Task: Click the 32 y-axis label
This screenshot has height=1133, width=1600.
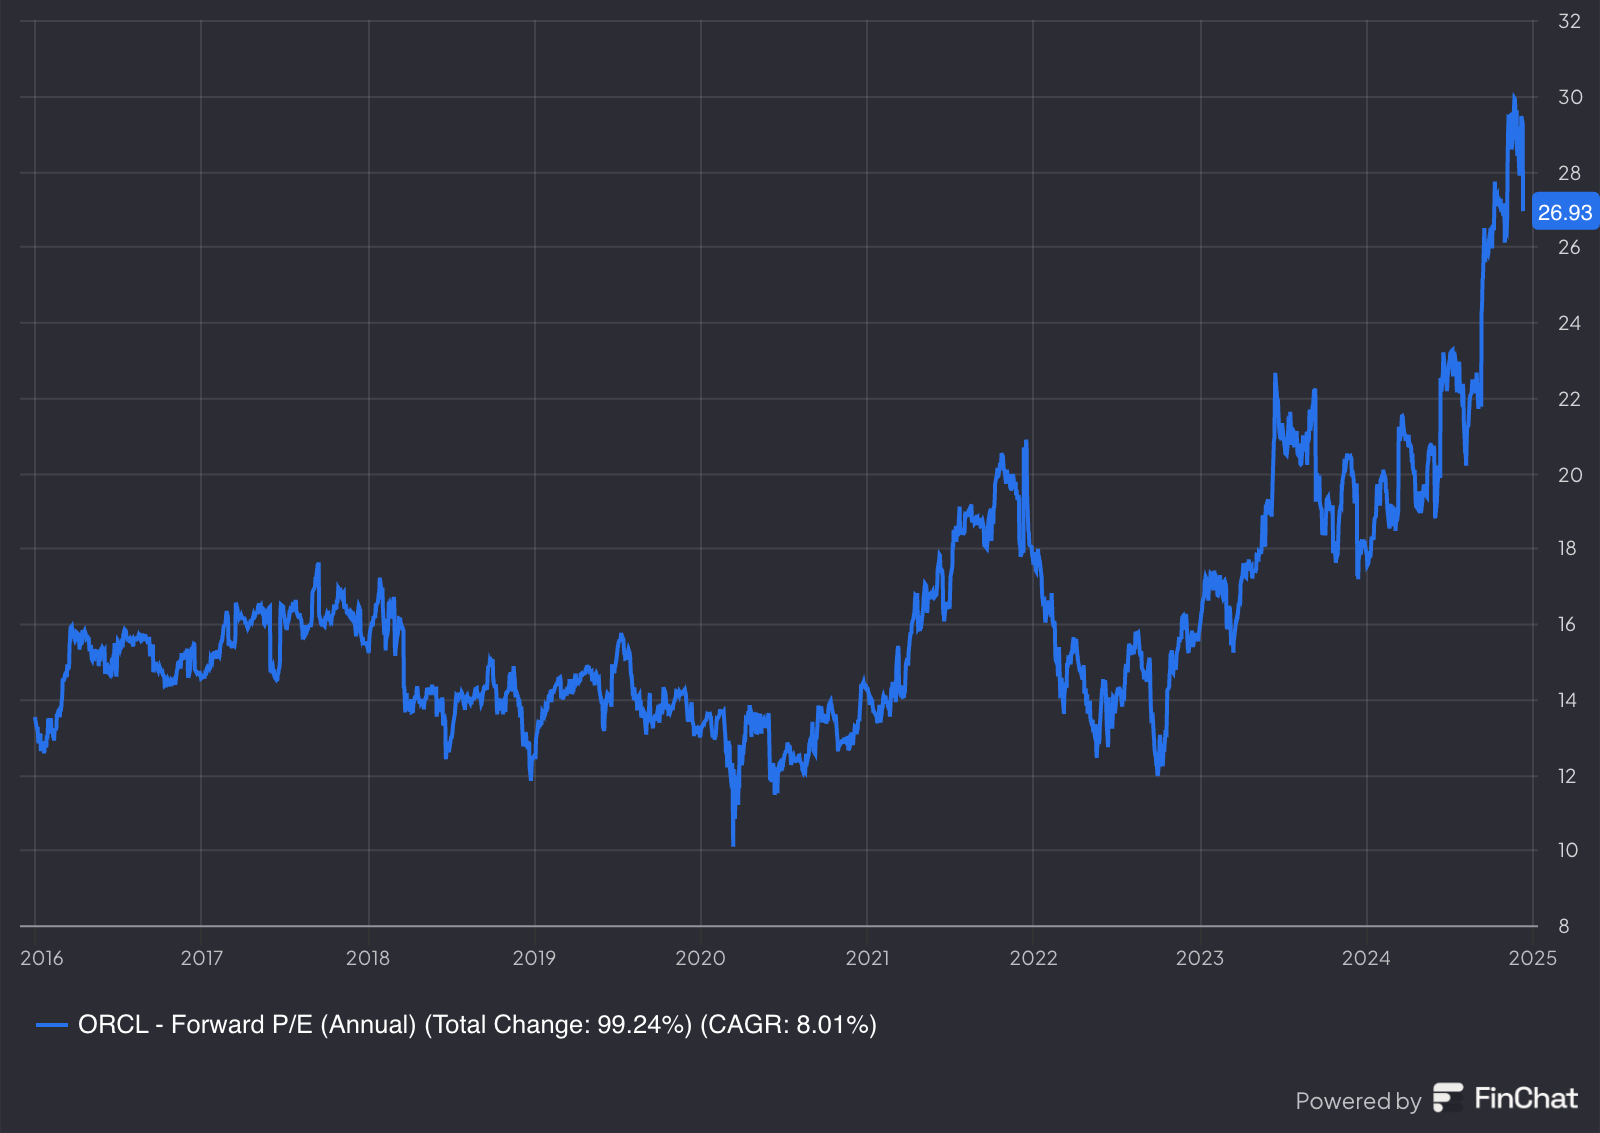Action: (1570, 21)
